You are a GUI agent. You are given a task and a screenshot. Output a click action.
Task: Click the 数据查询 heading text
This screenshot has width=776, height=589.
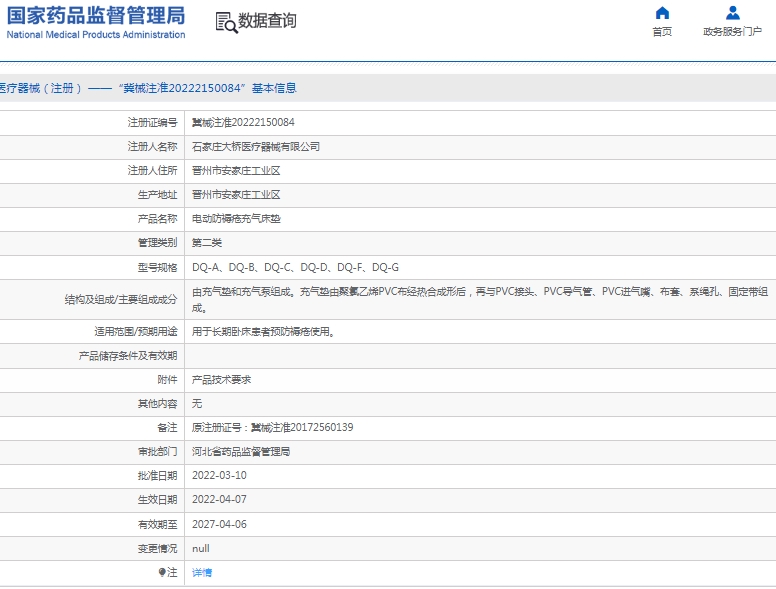(x=267, y=21)
